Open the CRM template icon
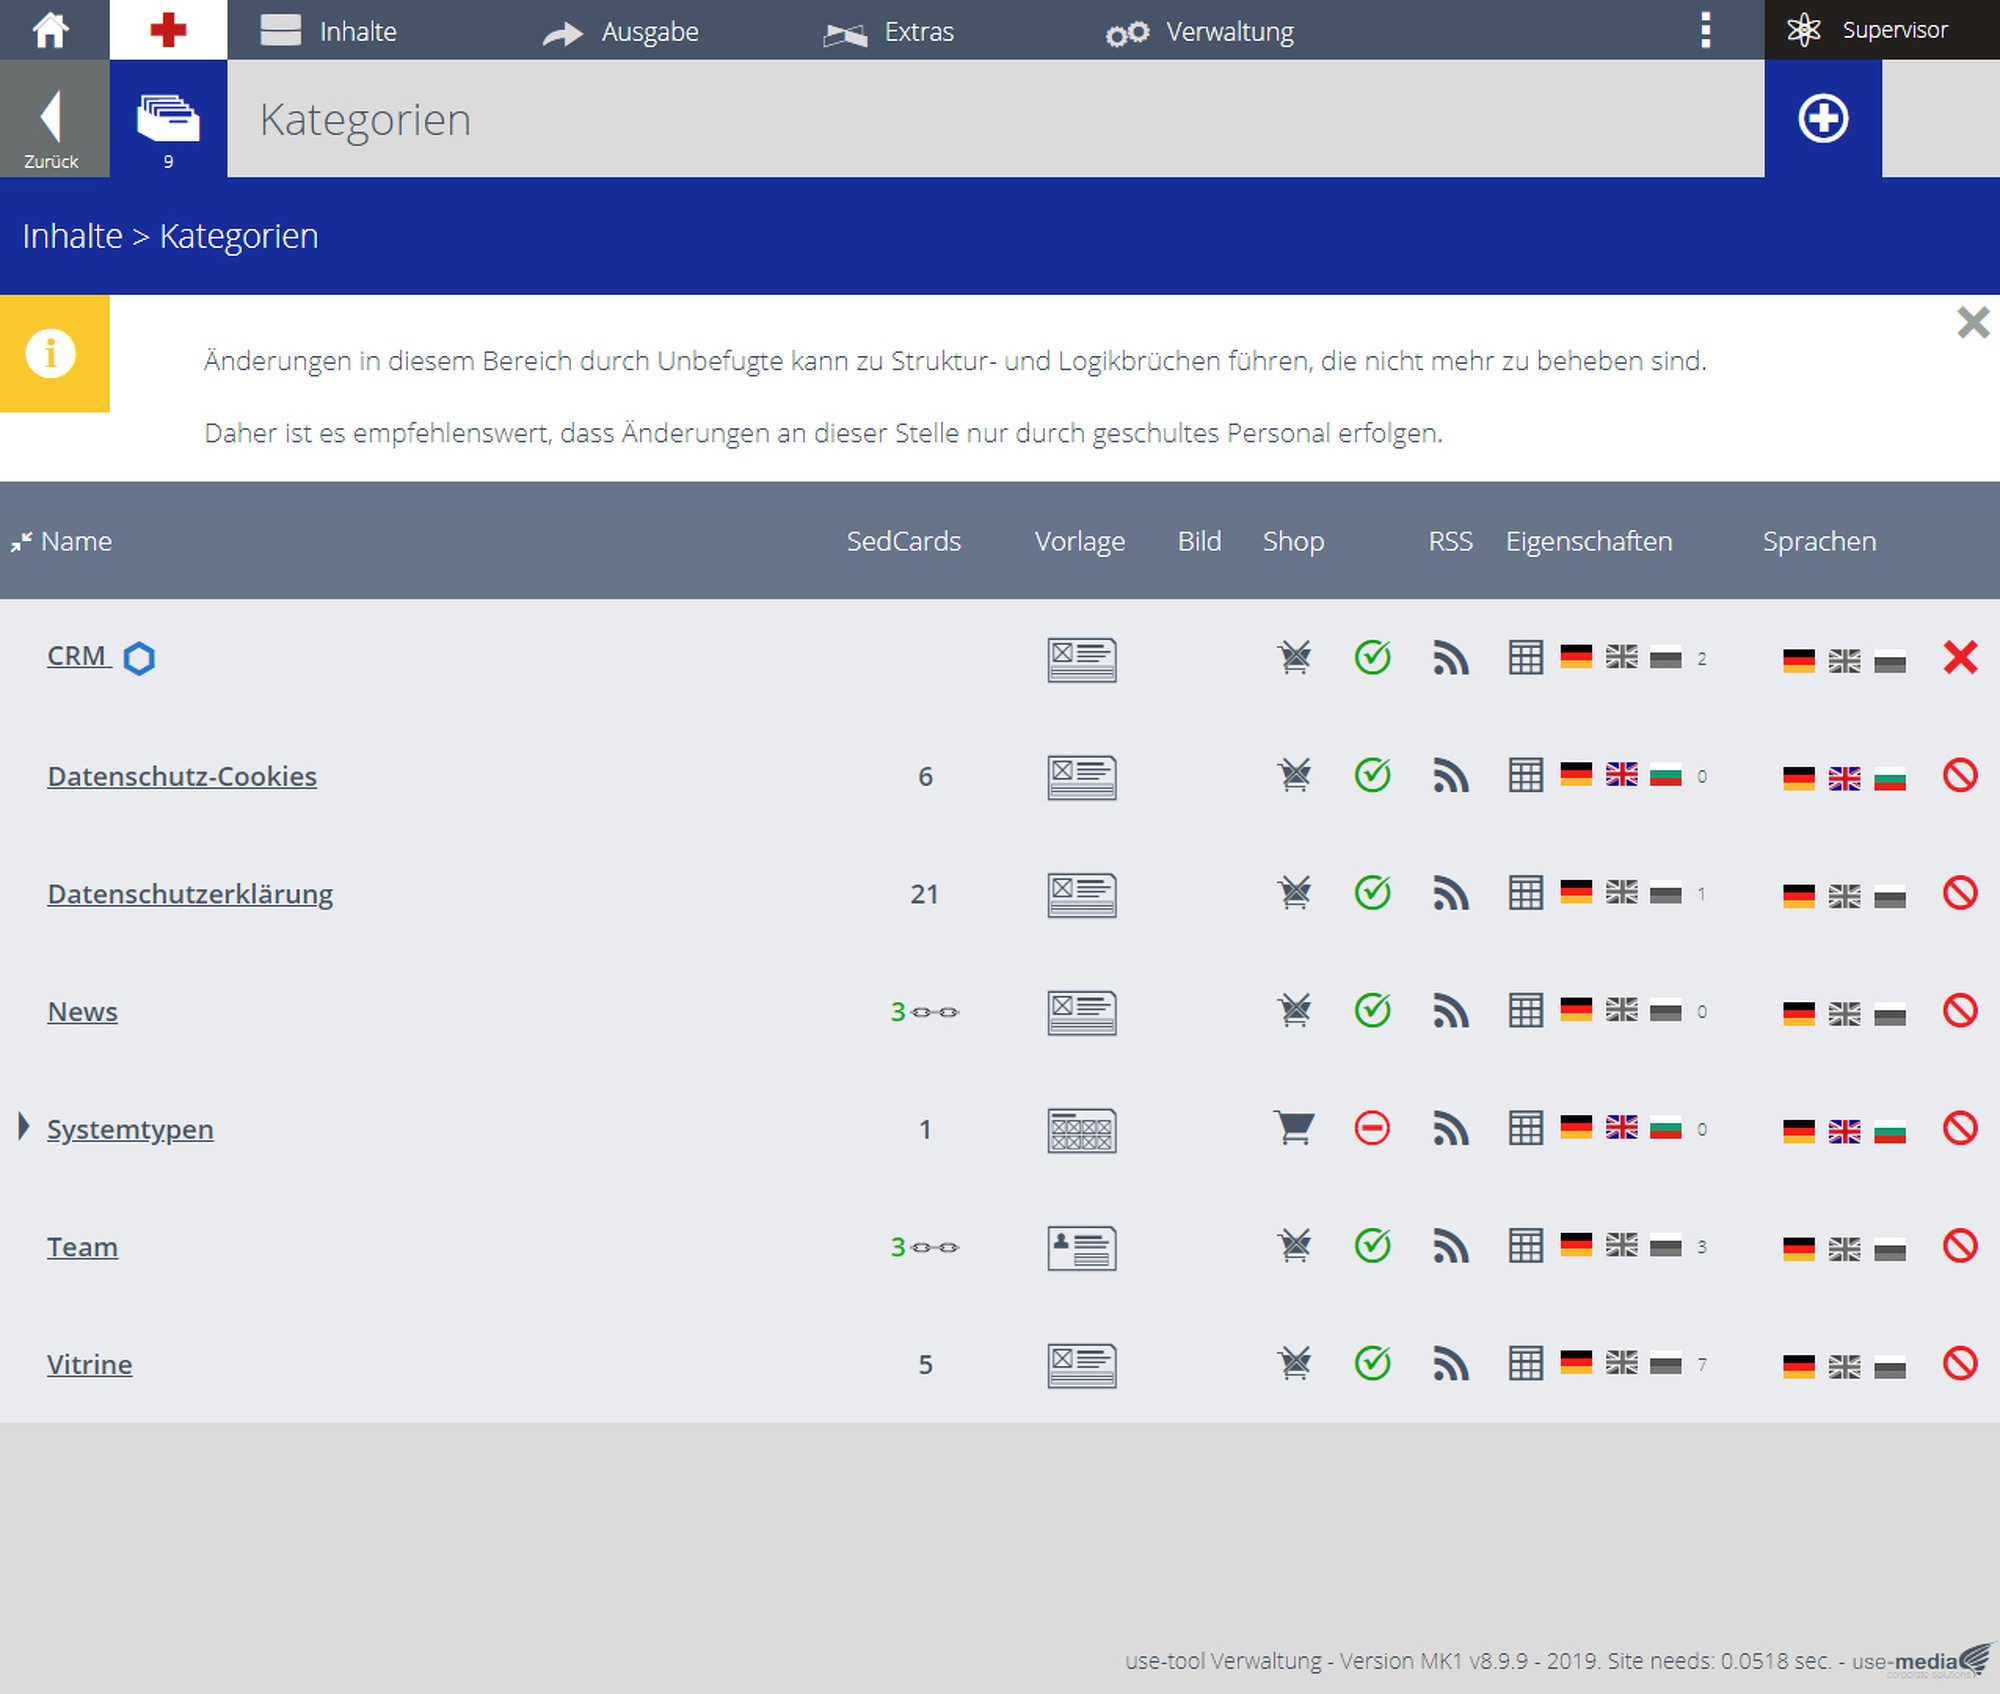The image size is (2000, 1694). 1081,660
